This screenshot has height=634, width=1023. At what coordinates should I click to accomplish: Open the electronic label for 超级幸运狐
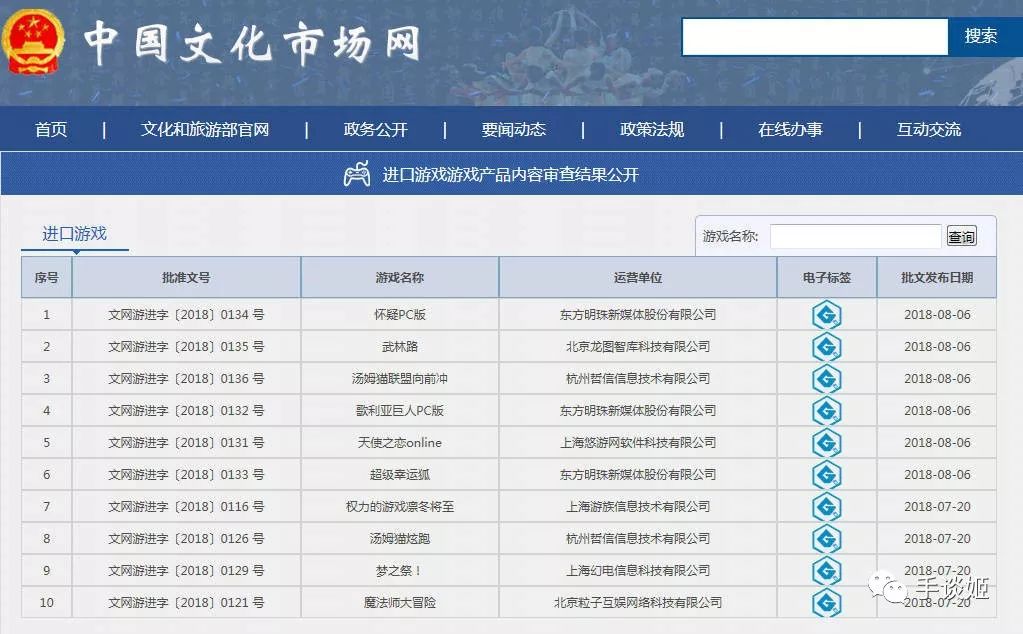pyautogui.click(x=826, y=474)
